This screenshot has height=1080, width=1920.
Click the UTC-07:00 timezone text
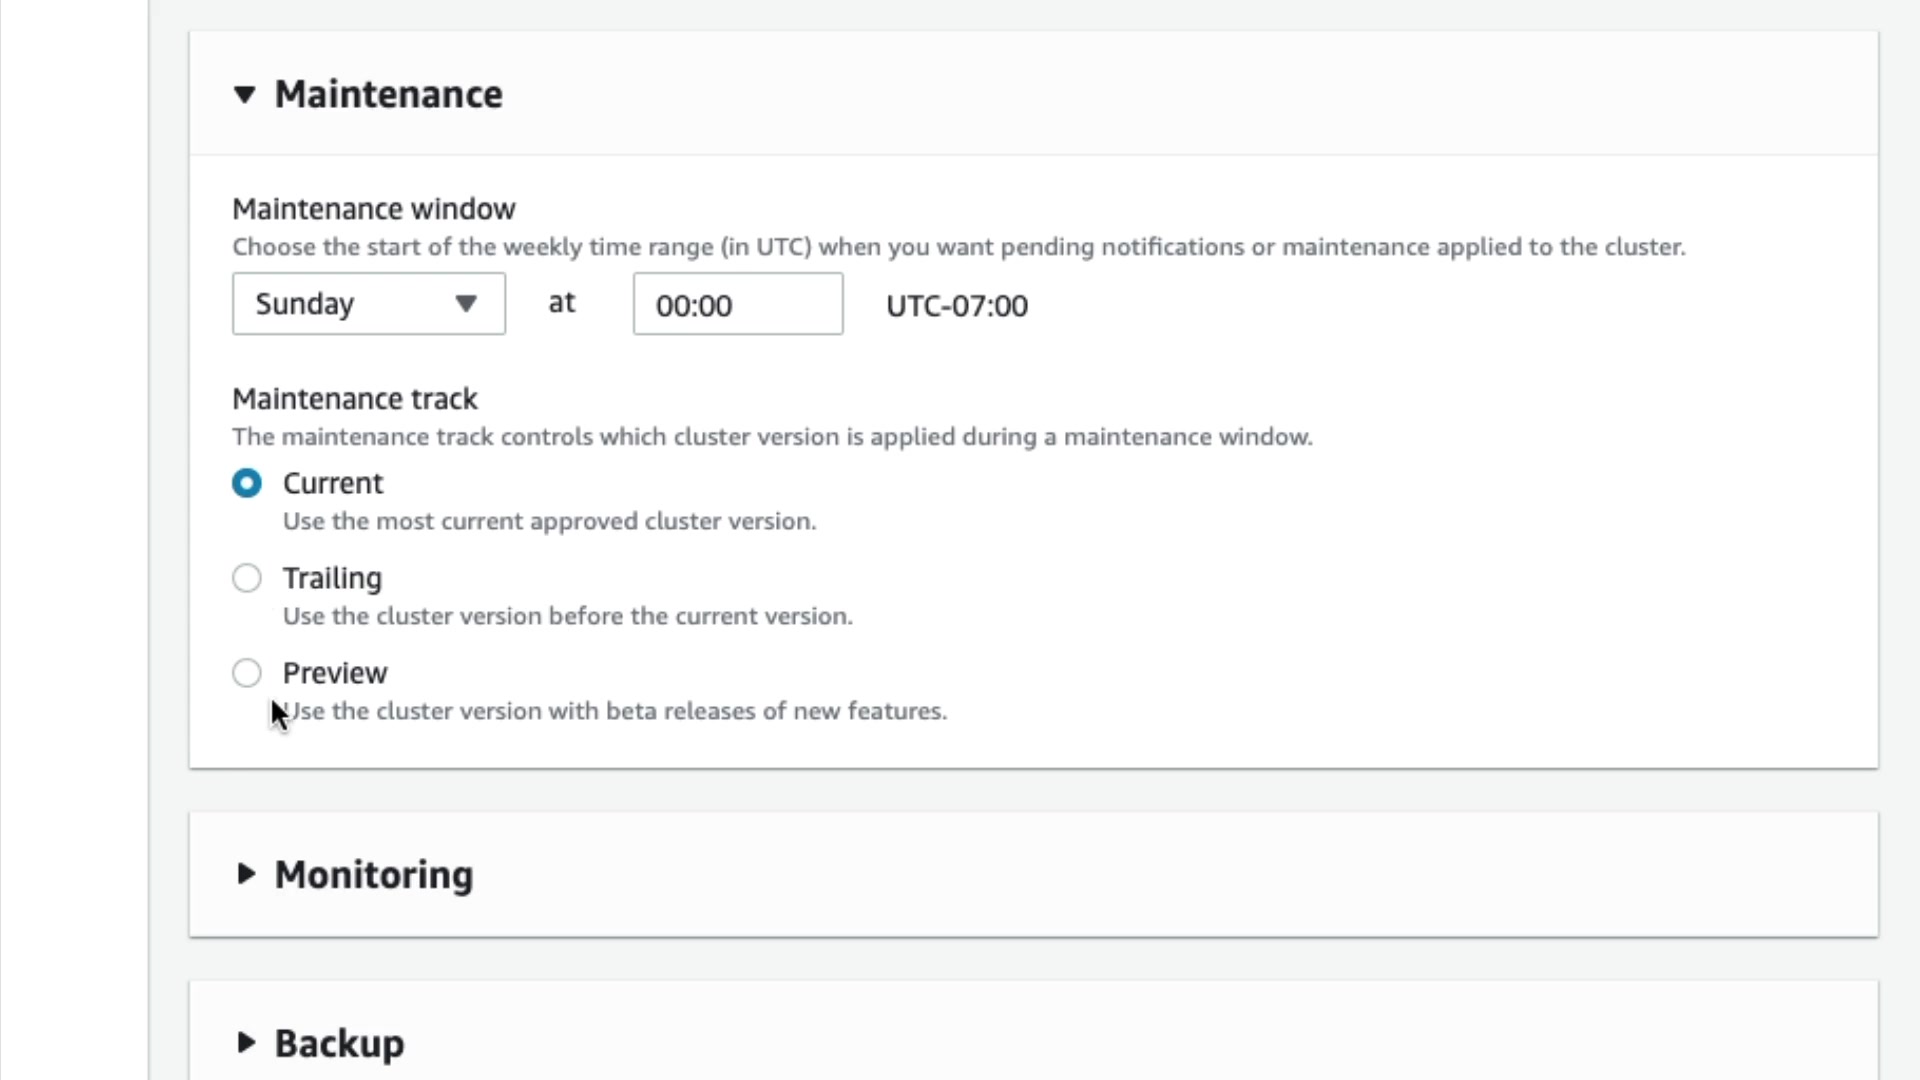pyautogui.click(x=956, y=306)
